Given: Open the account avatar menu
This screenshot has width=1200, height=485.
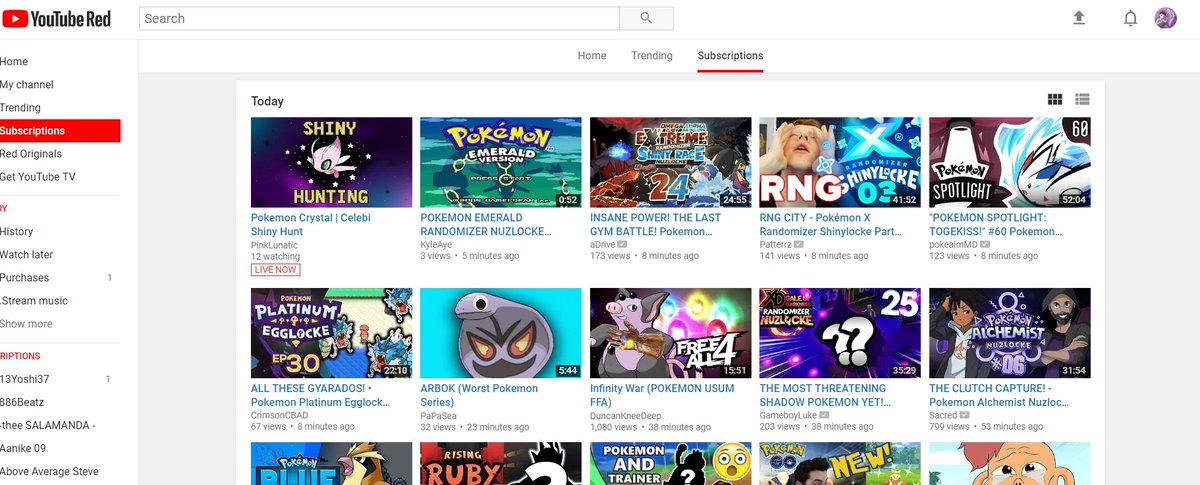Looking at the screenshot, I should [1165, 18].
